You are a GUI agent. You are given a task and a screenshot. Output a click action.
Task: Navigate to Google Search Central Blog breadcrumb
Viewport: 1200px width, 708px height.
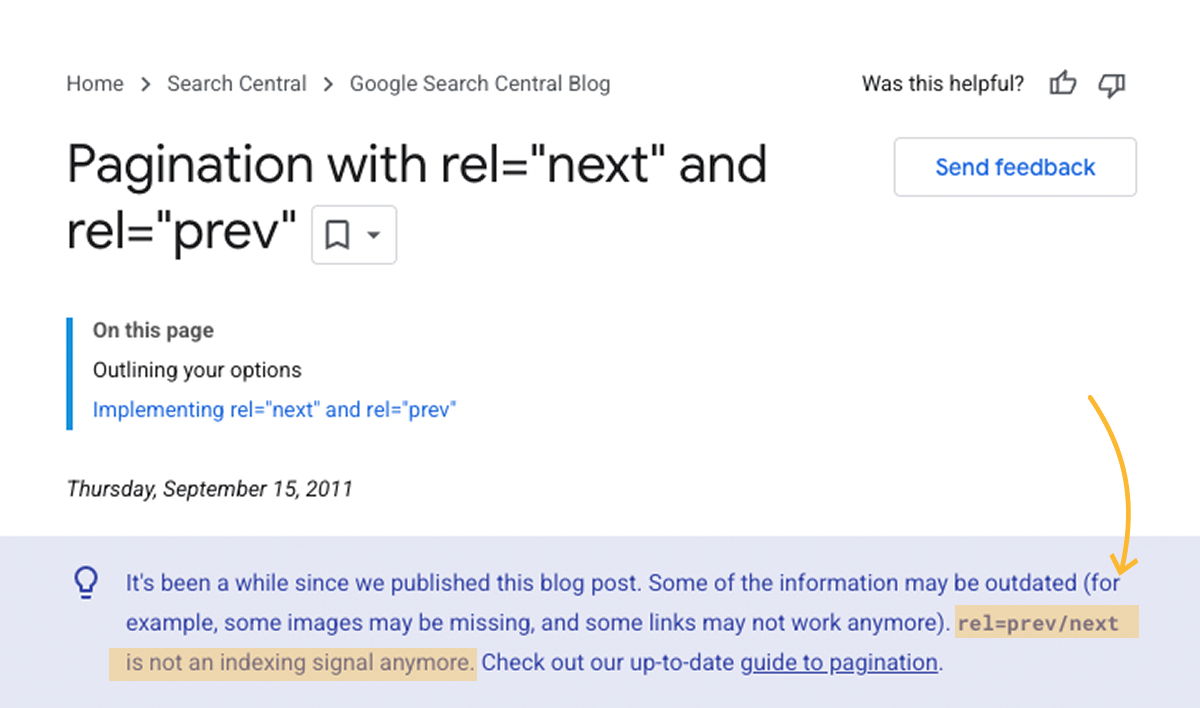click(479, 84)
